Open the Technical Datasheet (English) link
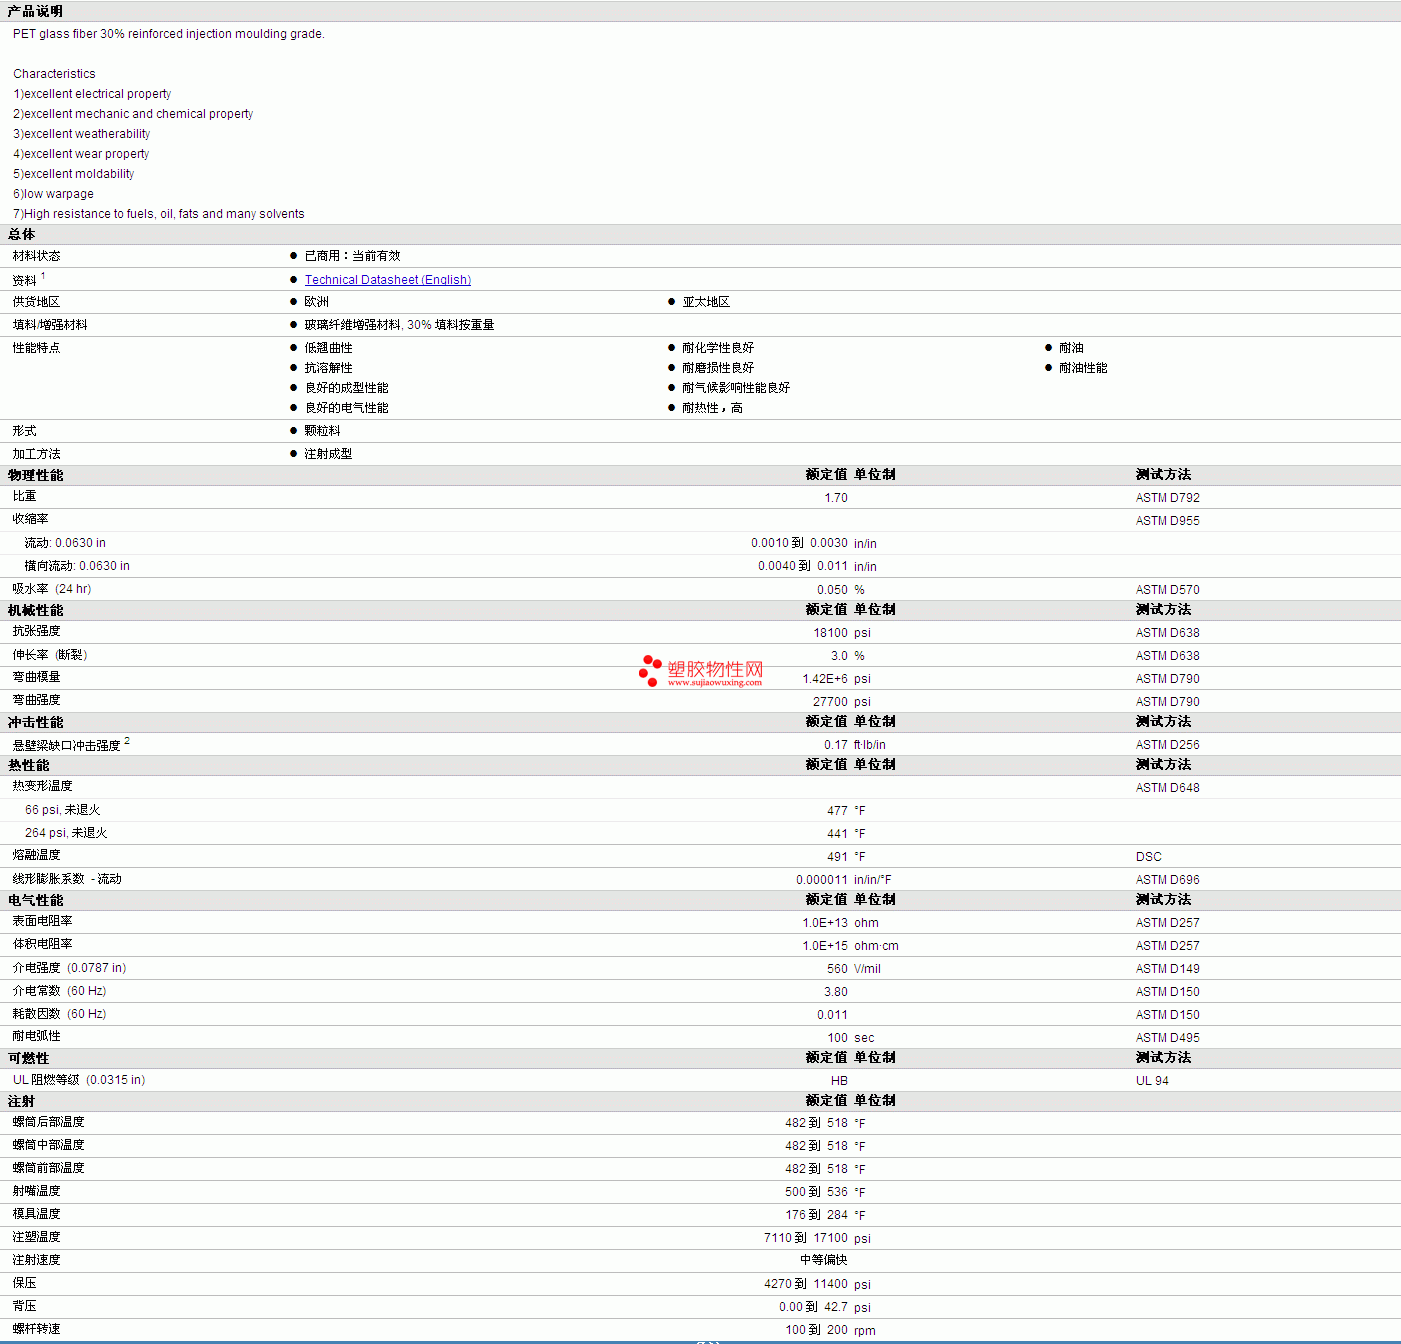This screenshot has height=1344, width=1401. coord(387,280)
